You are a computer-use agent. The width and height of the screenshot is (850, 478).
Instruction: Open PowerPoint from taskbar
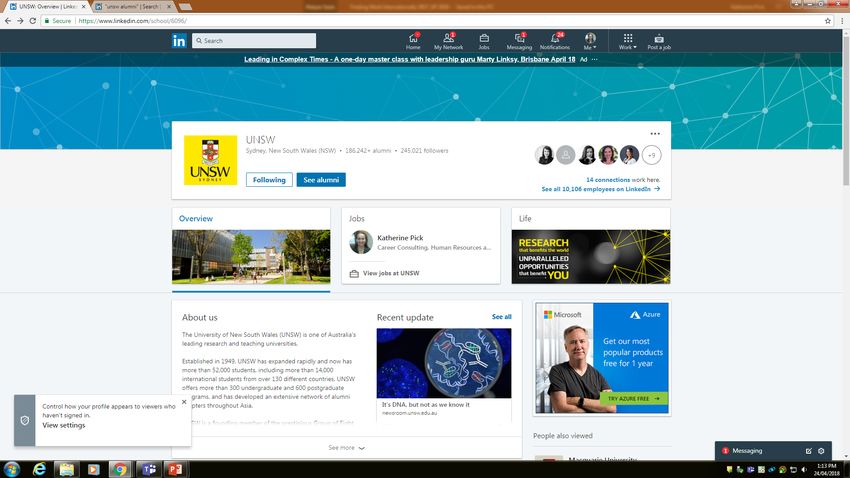(x=176, y=469)
